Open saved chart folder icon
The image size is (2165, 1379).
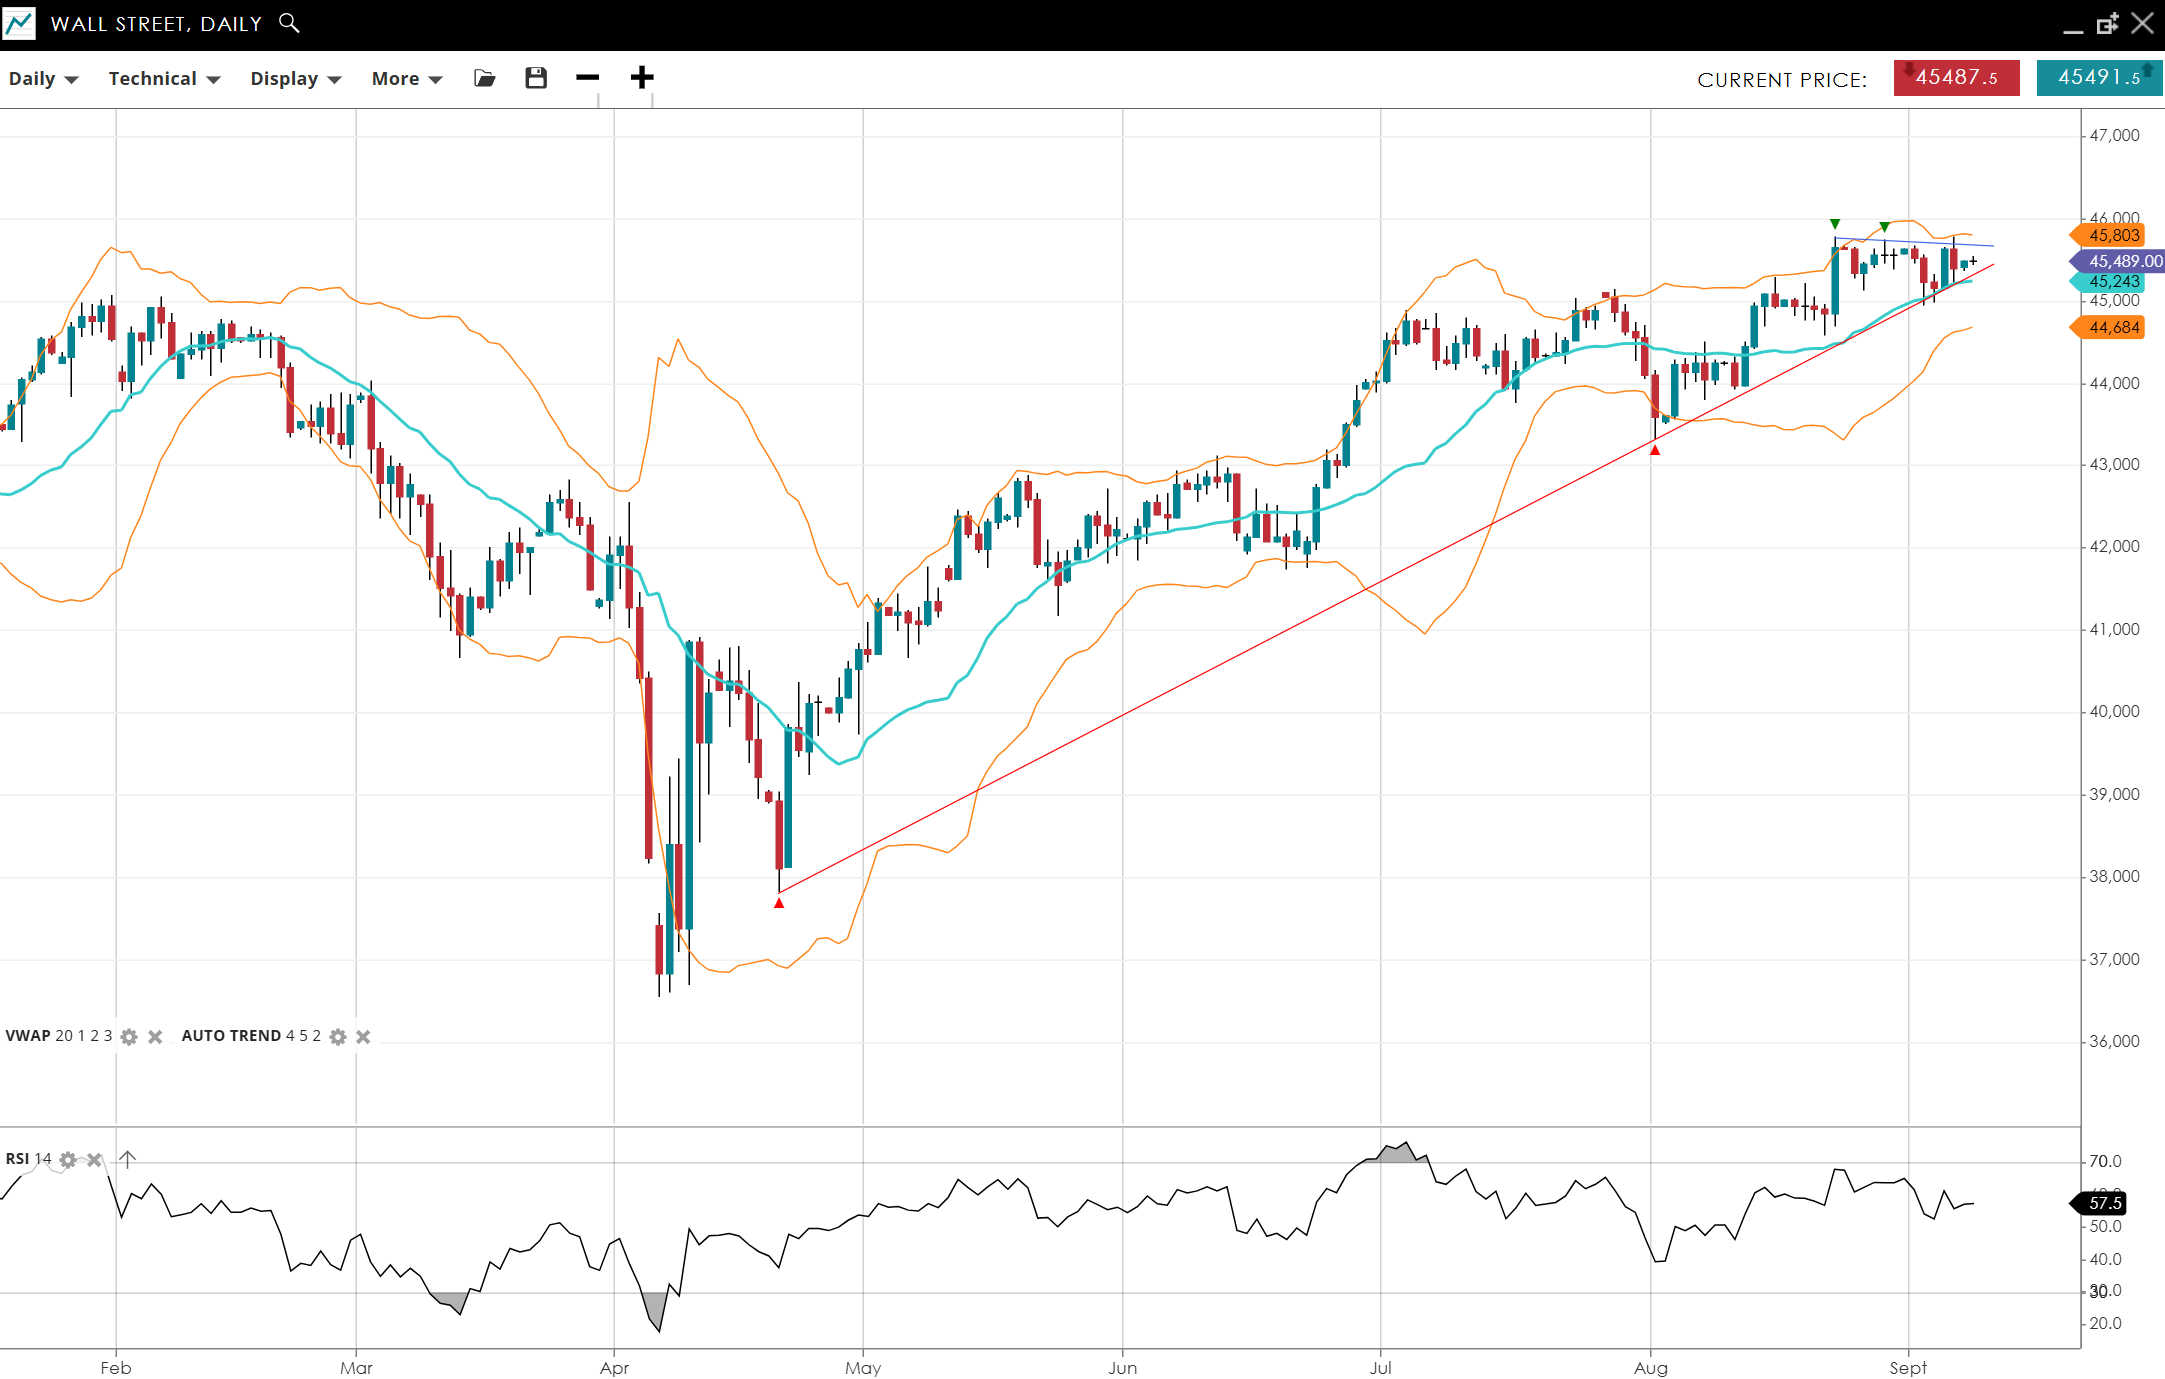click(485, 78)
